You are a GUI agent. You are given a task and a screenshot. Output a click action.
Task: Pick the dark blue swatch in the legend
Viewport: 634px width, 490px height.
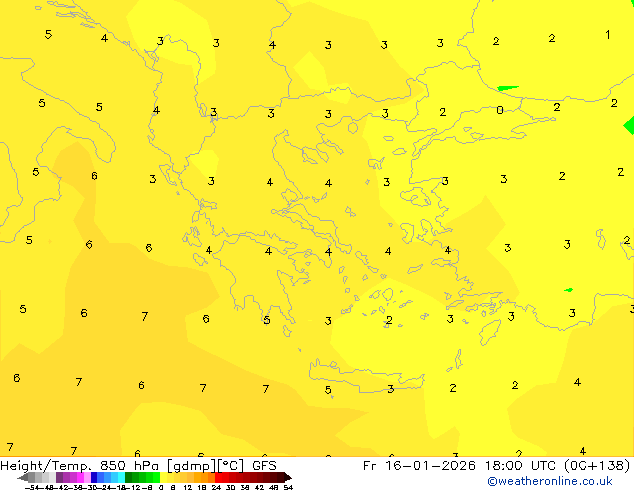(x=94, y=477)
